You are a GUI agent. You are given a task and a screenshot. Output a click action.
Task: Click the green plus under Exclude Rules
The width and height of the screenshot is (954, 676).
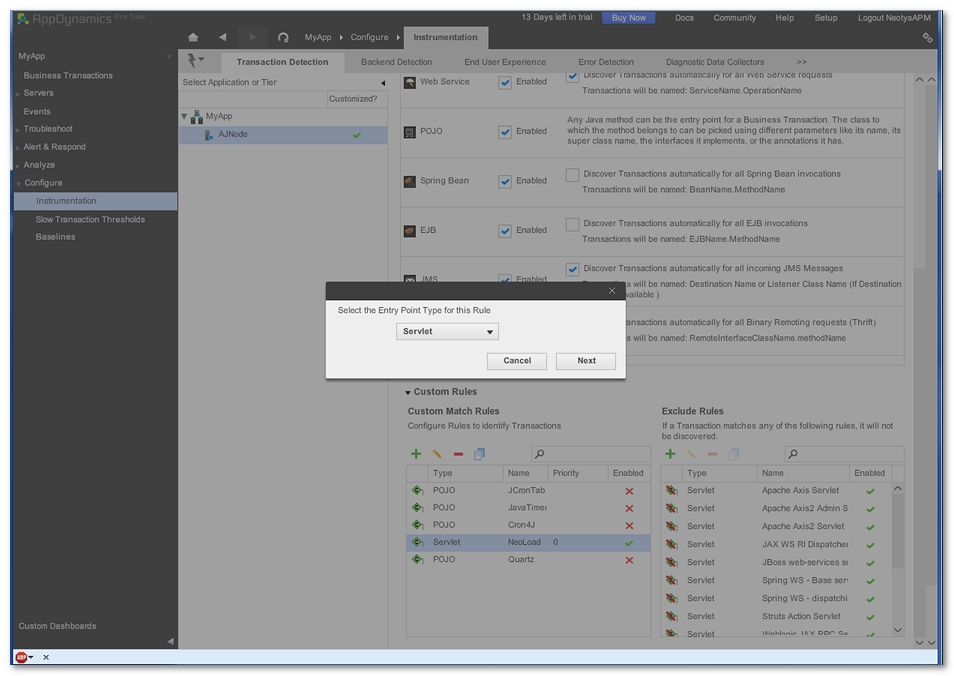(x=670, y=454)
